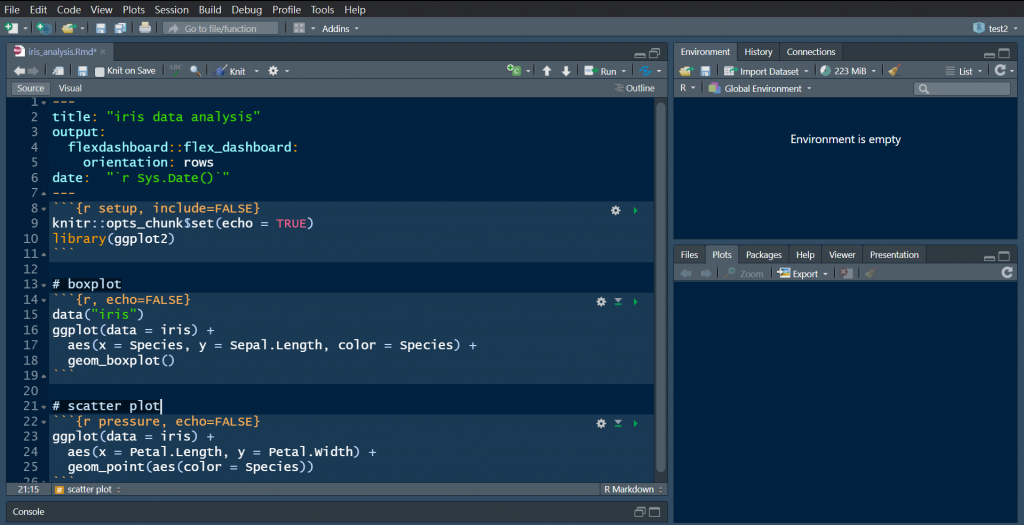The width and height of the screenshot is (1024, 525).
Task: Click the memory usage pie icon
Action: coord(825,71)
